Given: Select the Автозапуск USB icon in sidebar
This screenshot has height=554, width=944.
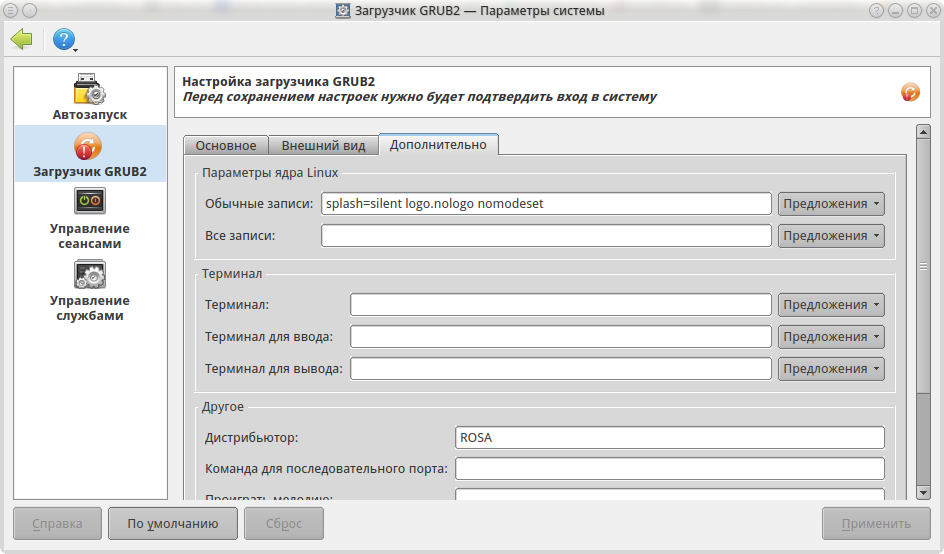Looking at the screenshot, I should 90,90.
